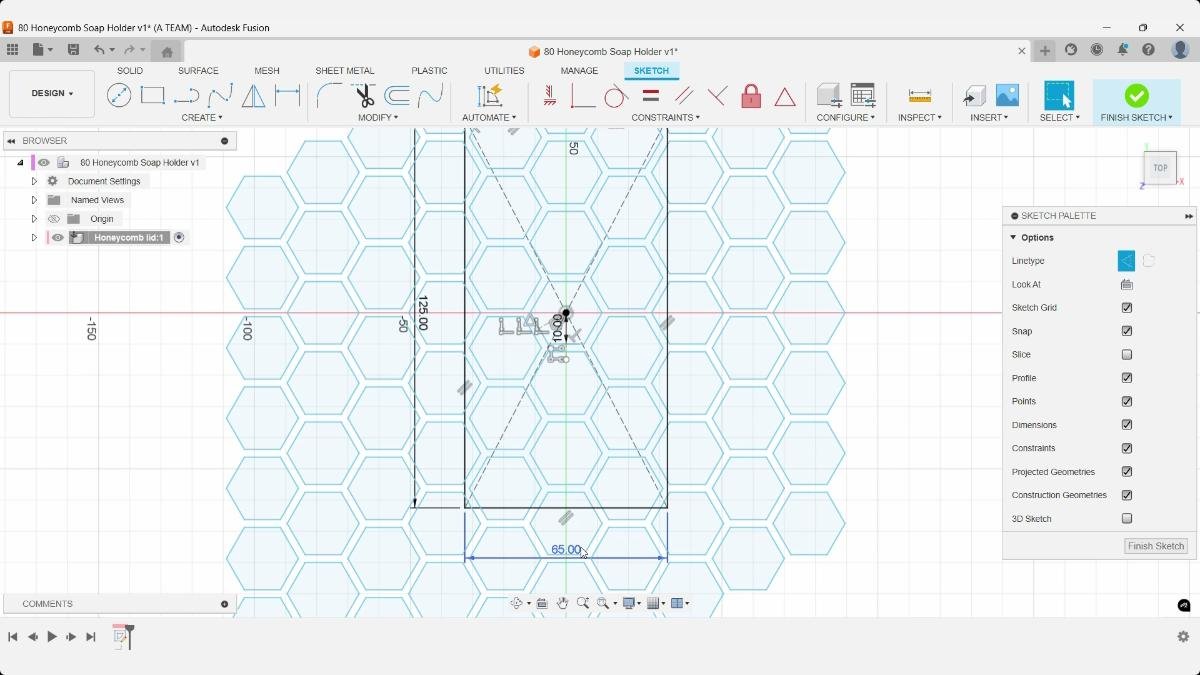Open the Data Panel grid icon
1200x675 pixels.
point(12,50)
